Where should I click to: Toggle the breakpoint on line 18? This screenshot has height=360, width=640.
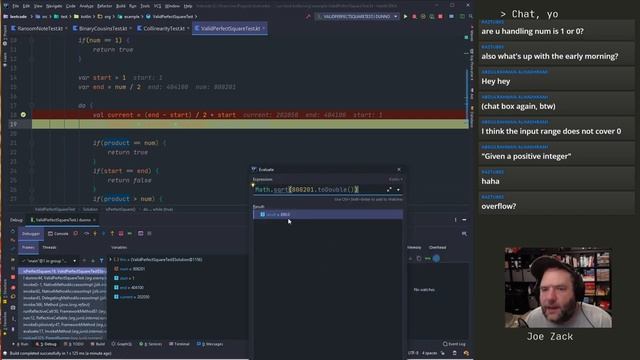pos(23,115)
